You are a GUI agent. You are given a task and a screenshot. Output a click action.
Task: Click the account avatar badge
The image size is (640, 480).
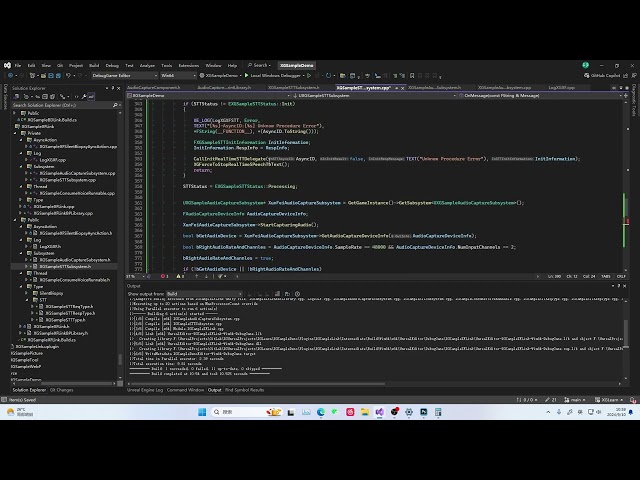click(585, 65)
